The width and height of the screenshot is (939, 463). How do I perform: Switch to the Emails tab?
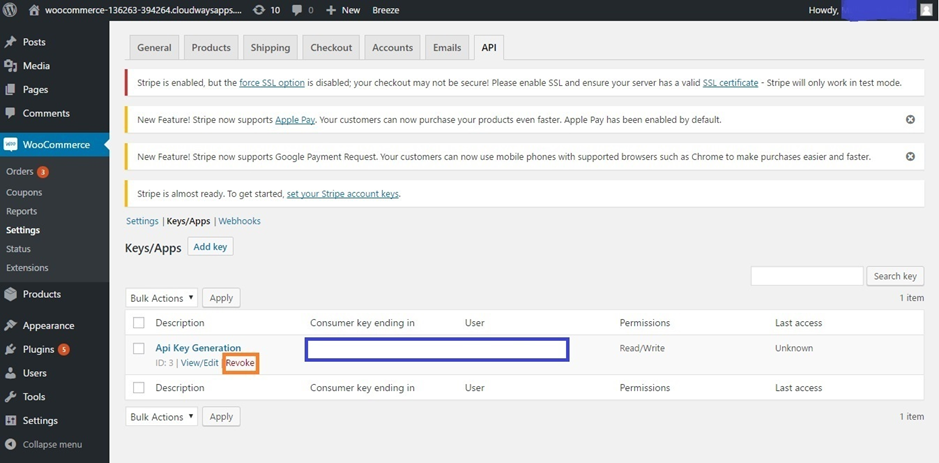pos(447,47)
